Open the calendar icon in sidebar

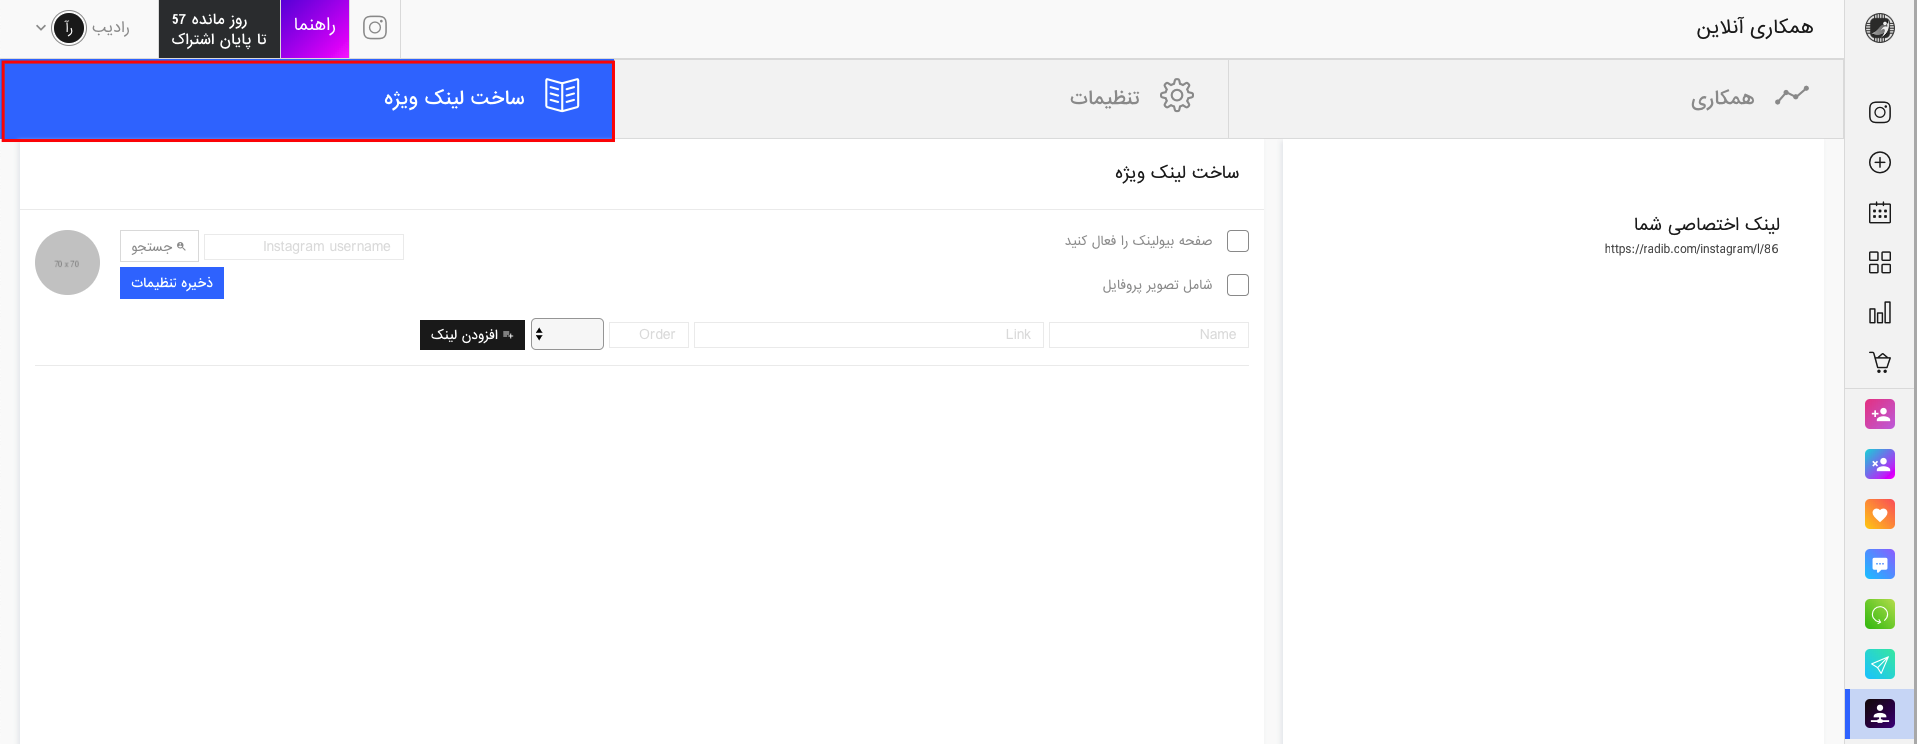1879,212
